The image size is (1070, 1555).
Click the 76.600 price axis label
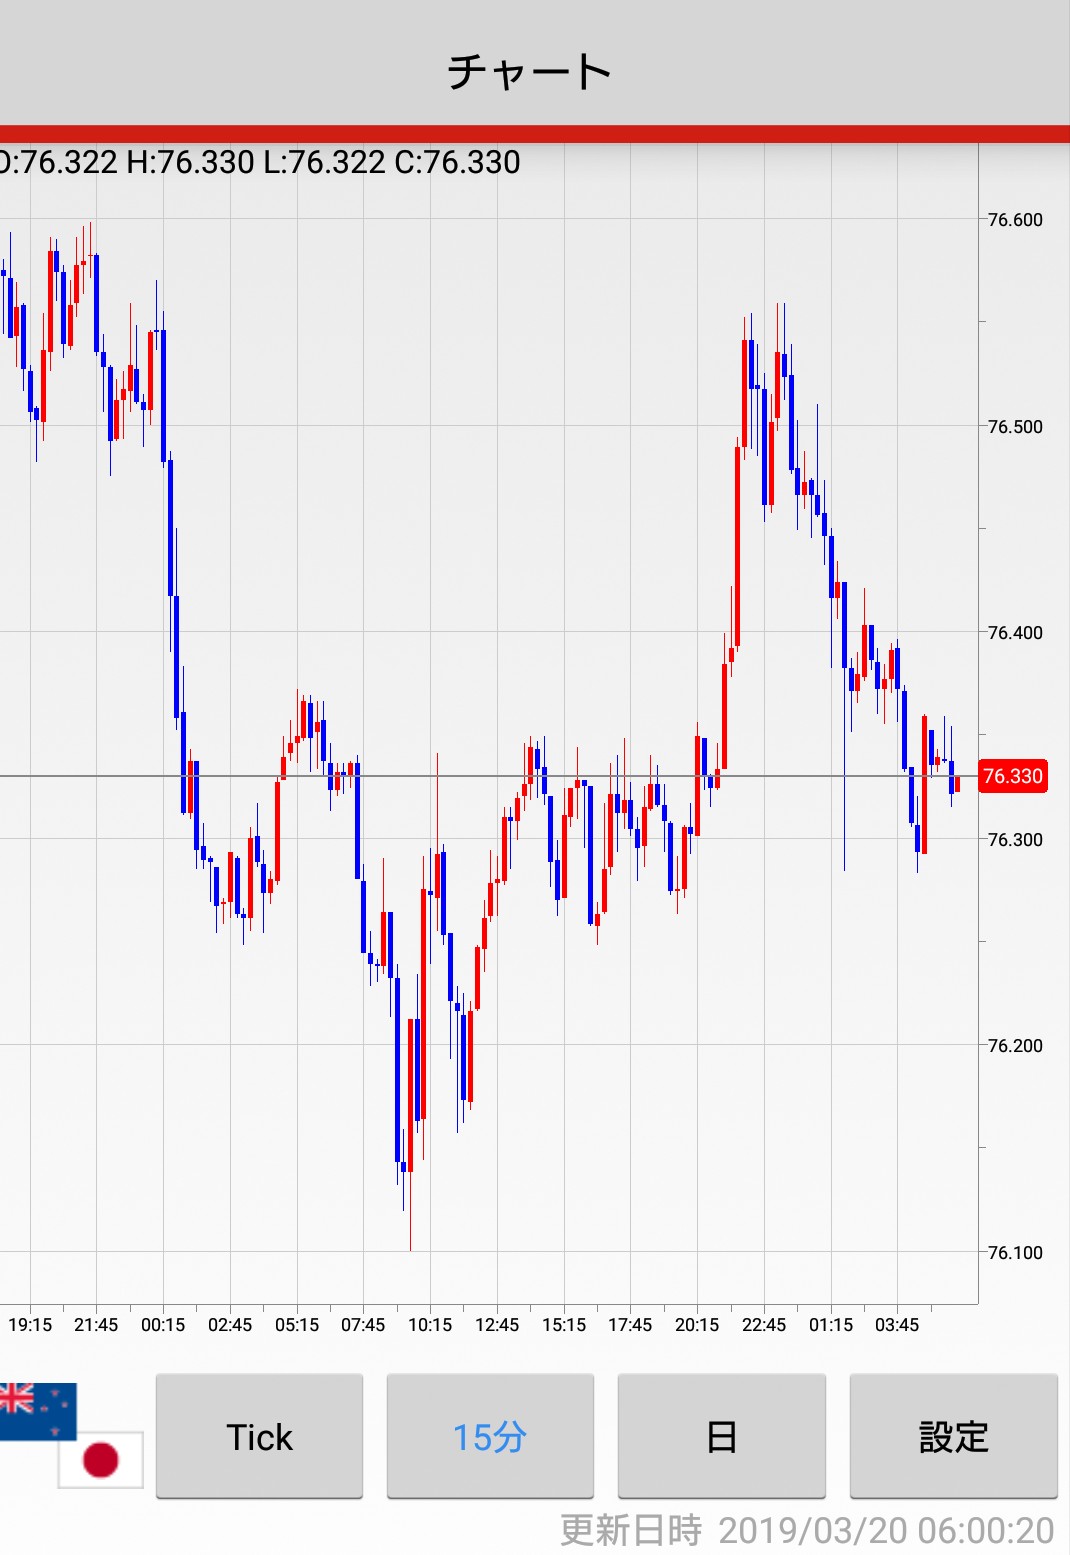[1014, 220]
